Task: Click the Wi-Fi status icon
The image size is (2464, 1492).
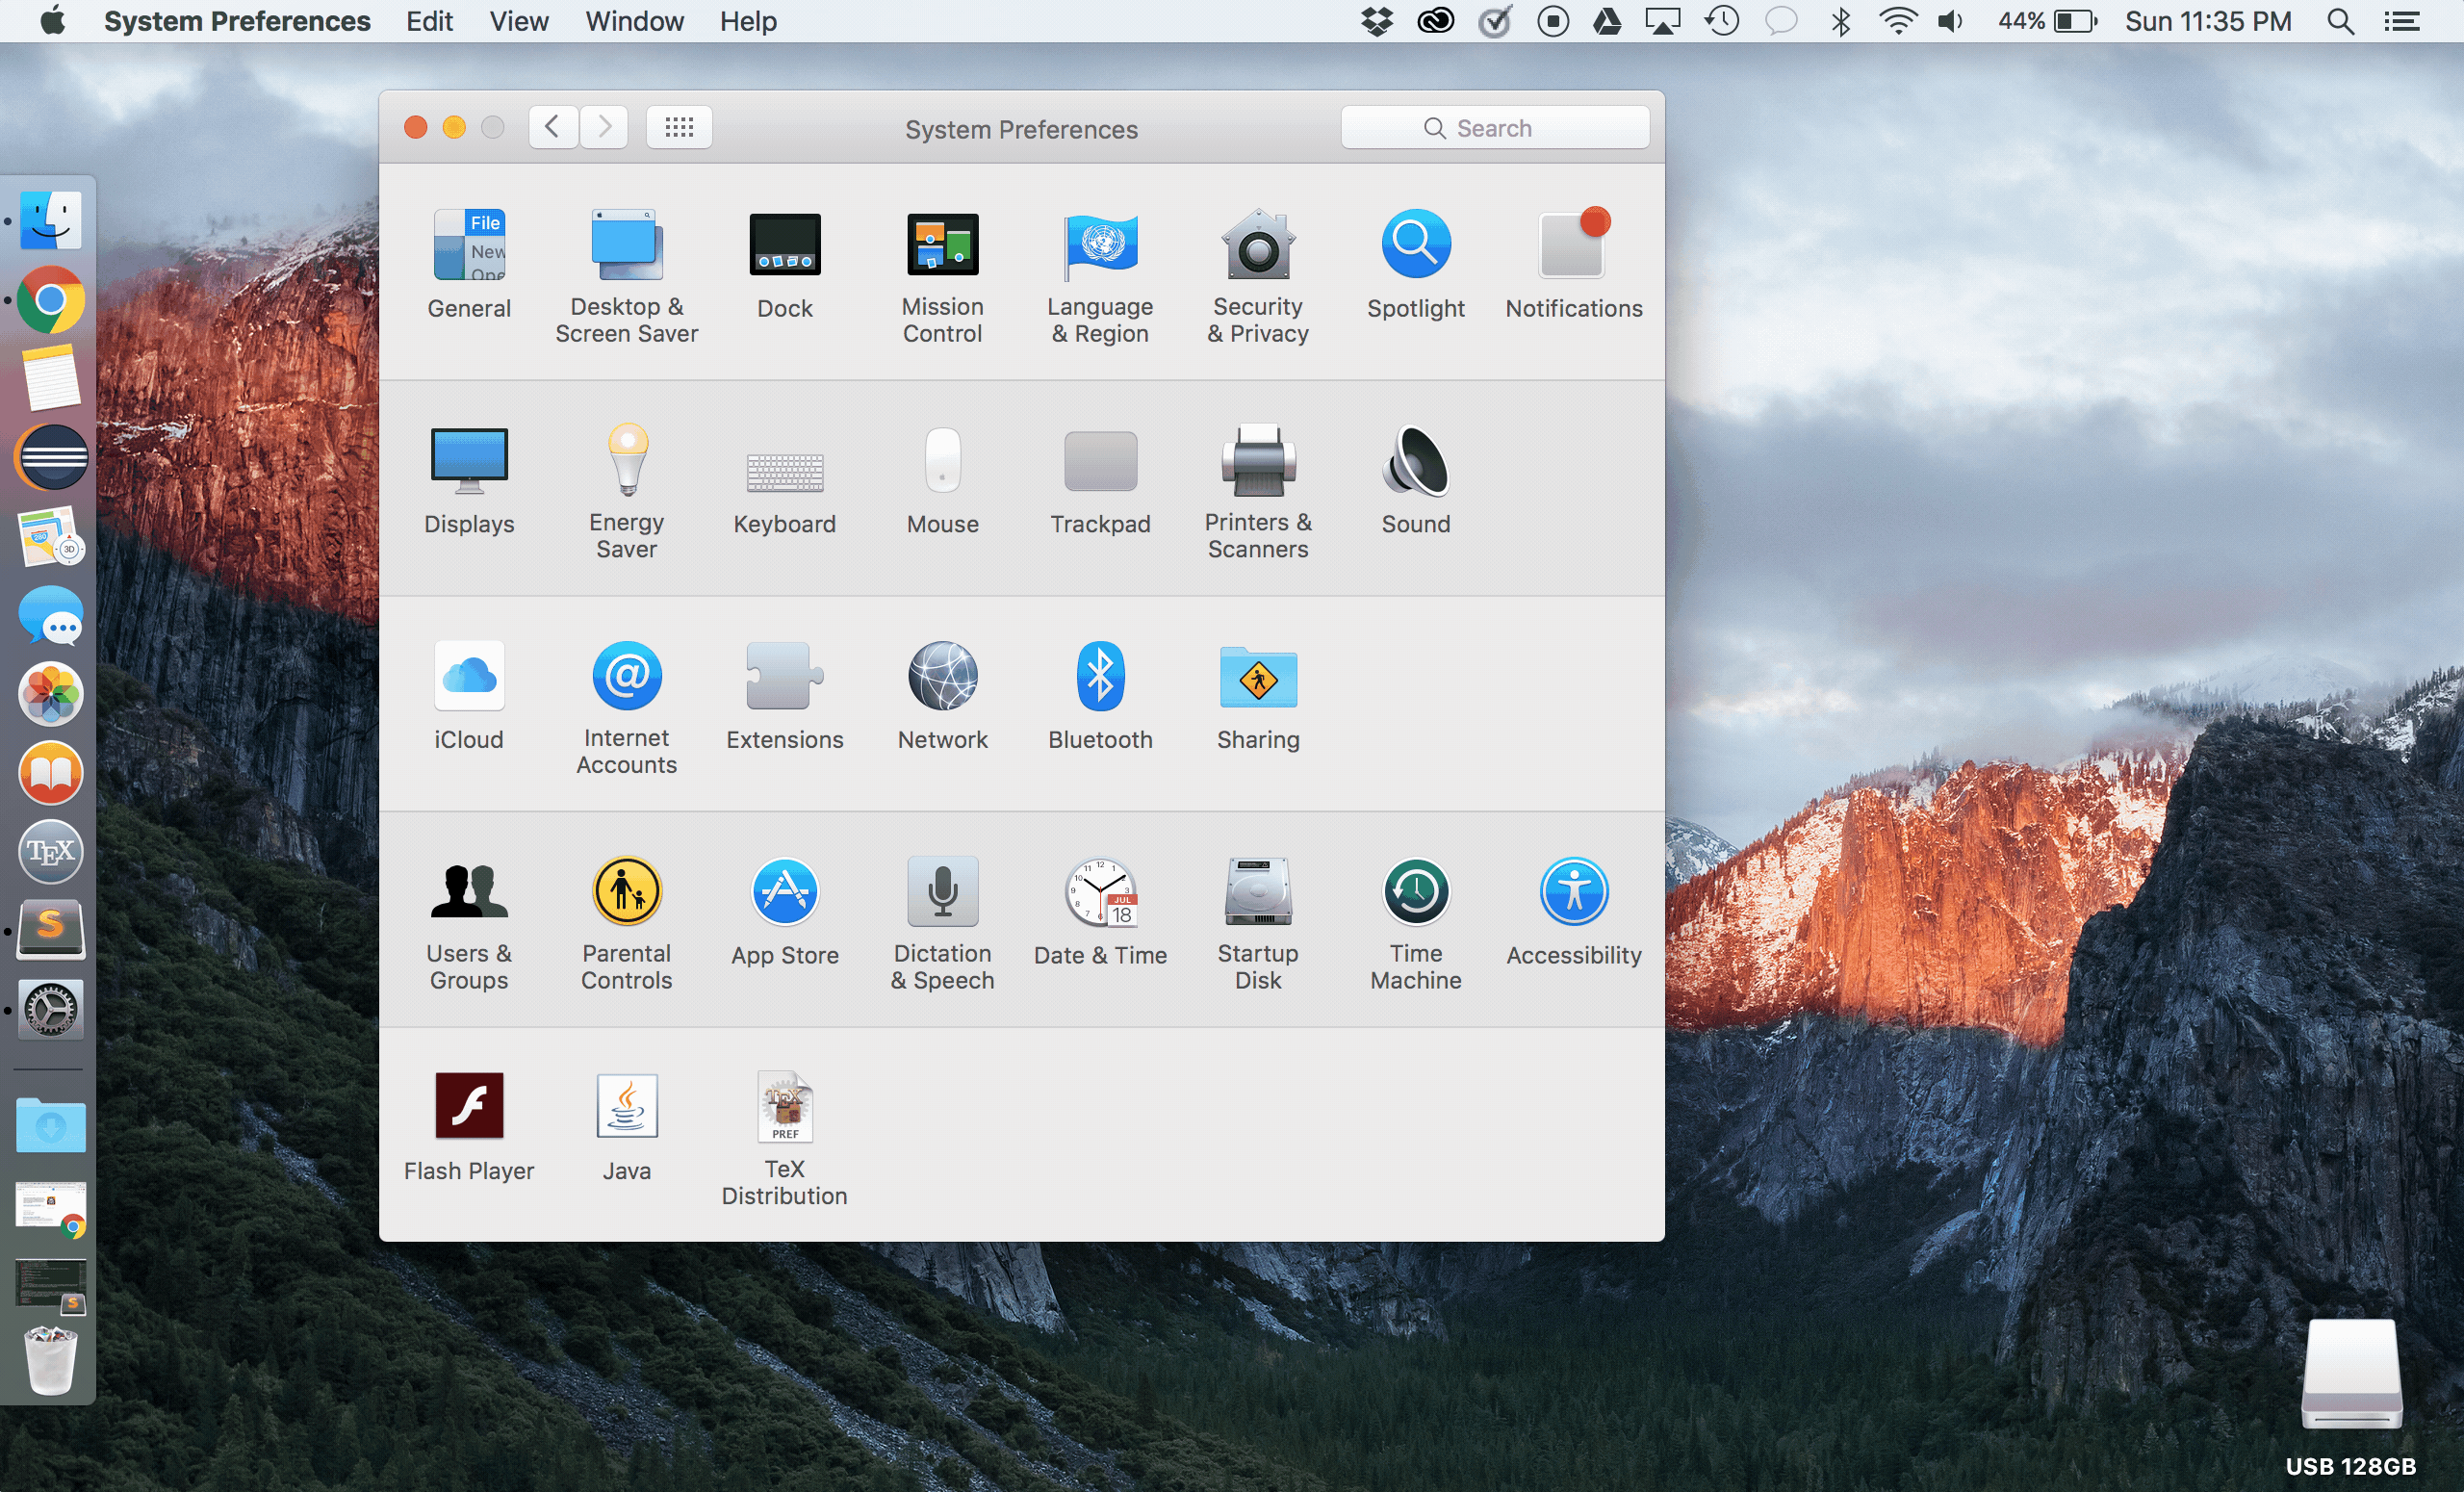Action: click(x=1897, y=21)
